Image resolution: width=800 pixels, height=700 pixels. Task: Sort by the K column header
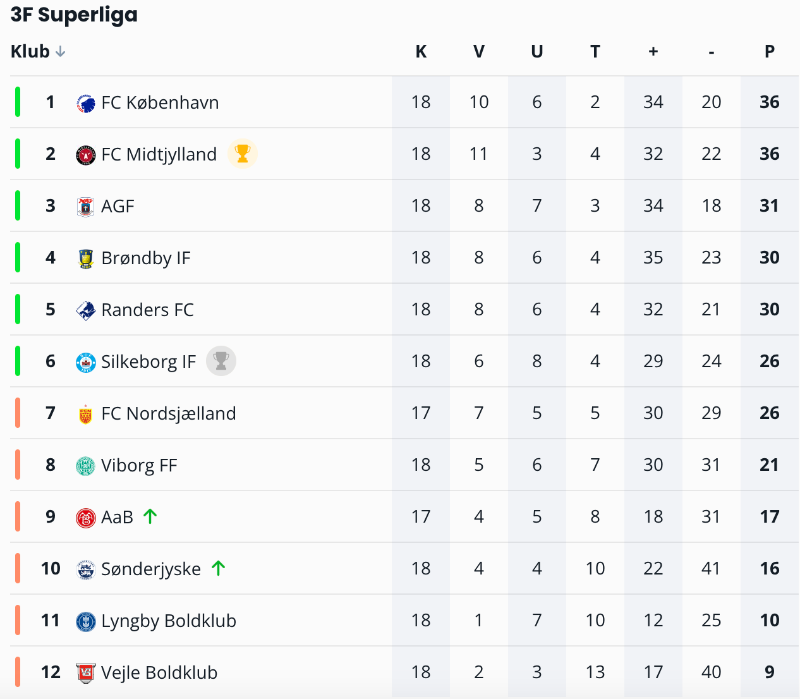coord(421,52)
